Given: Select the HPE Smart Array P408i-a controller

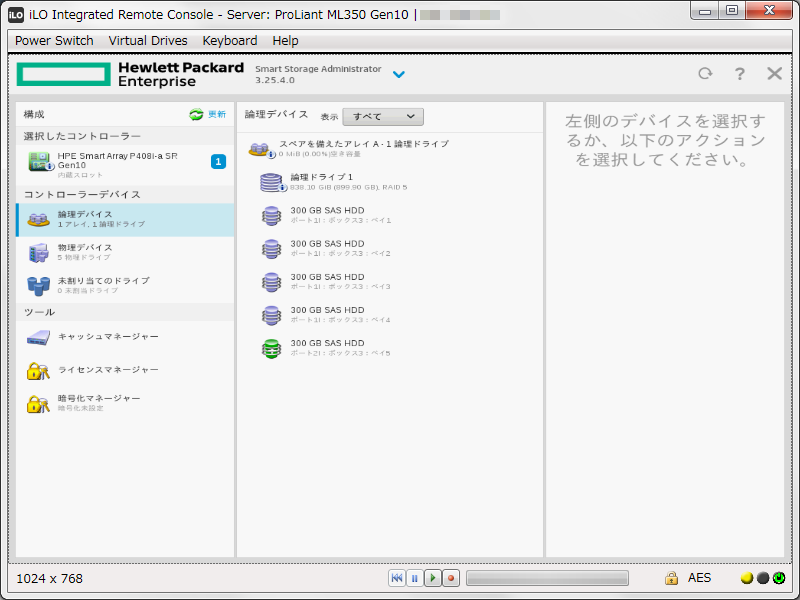Looking at the screenshot, I should pyautogui.click(x=120, y=164).
